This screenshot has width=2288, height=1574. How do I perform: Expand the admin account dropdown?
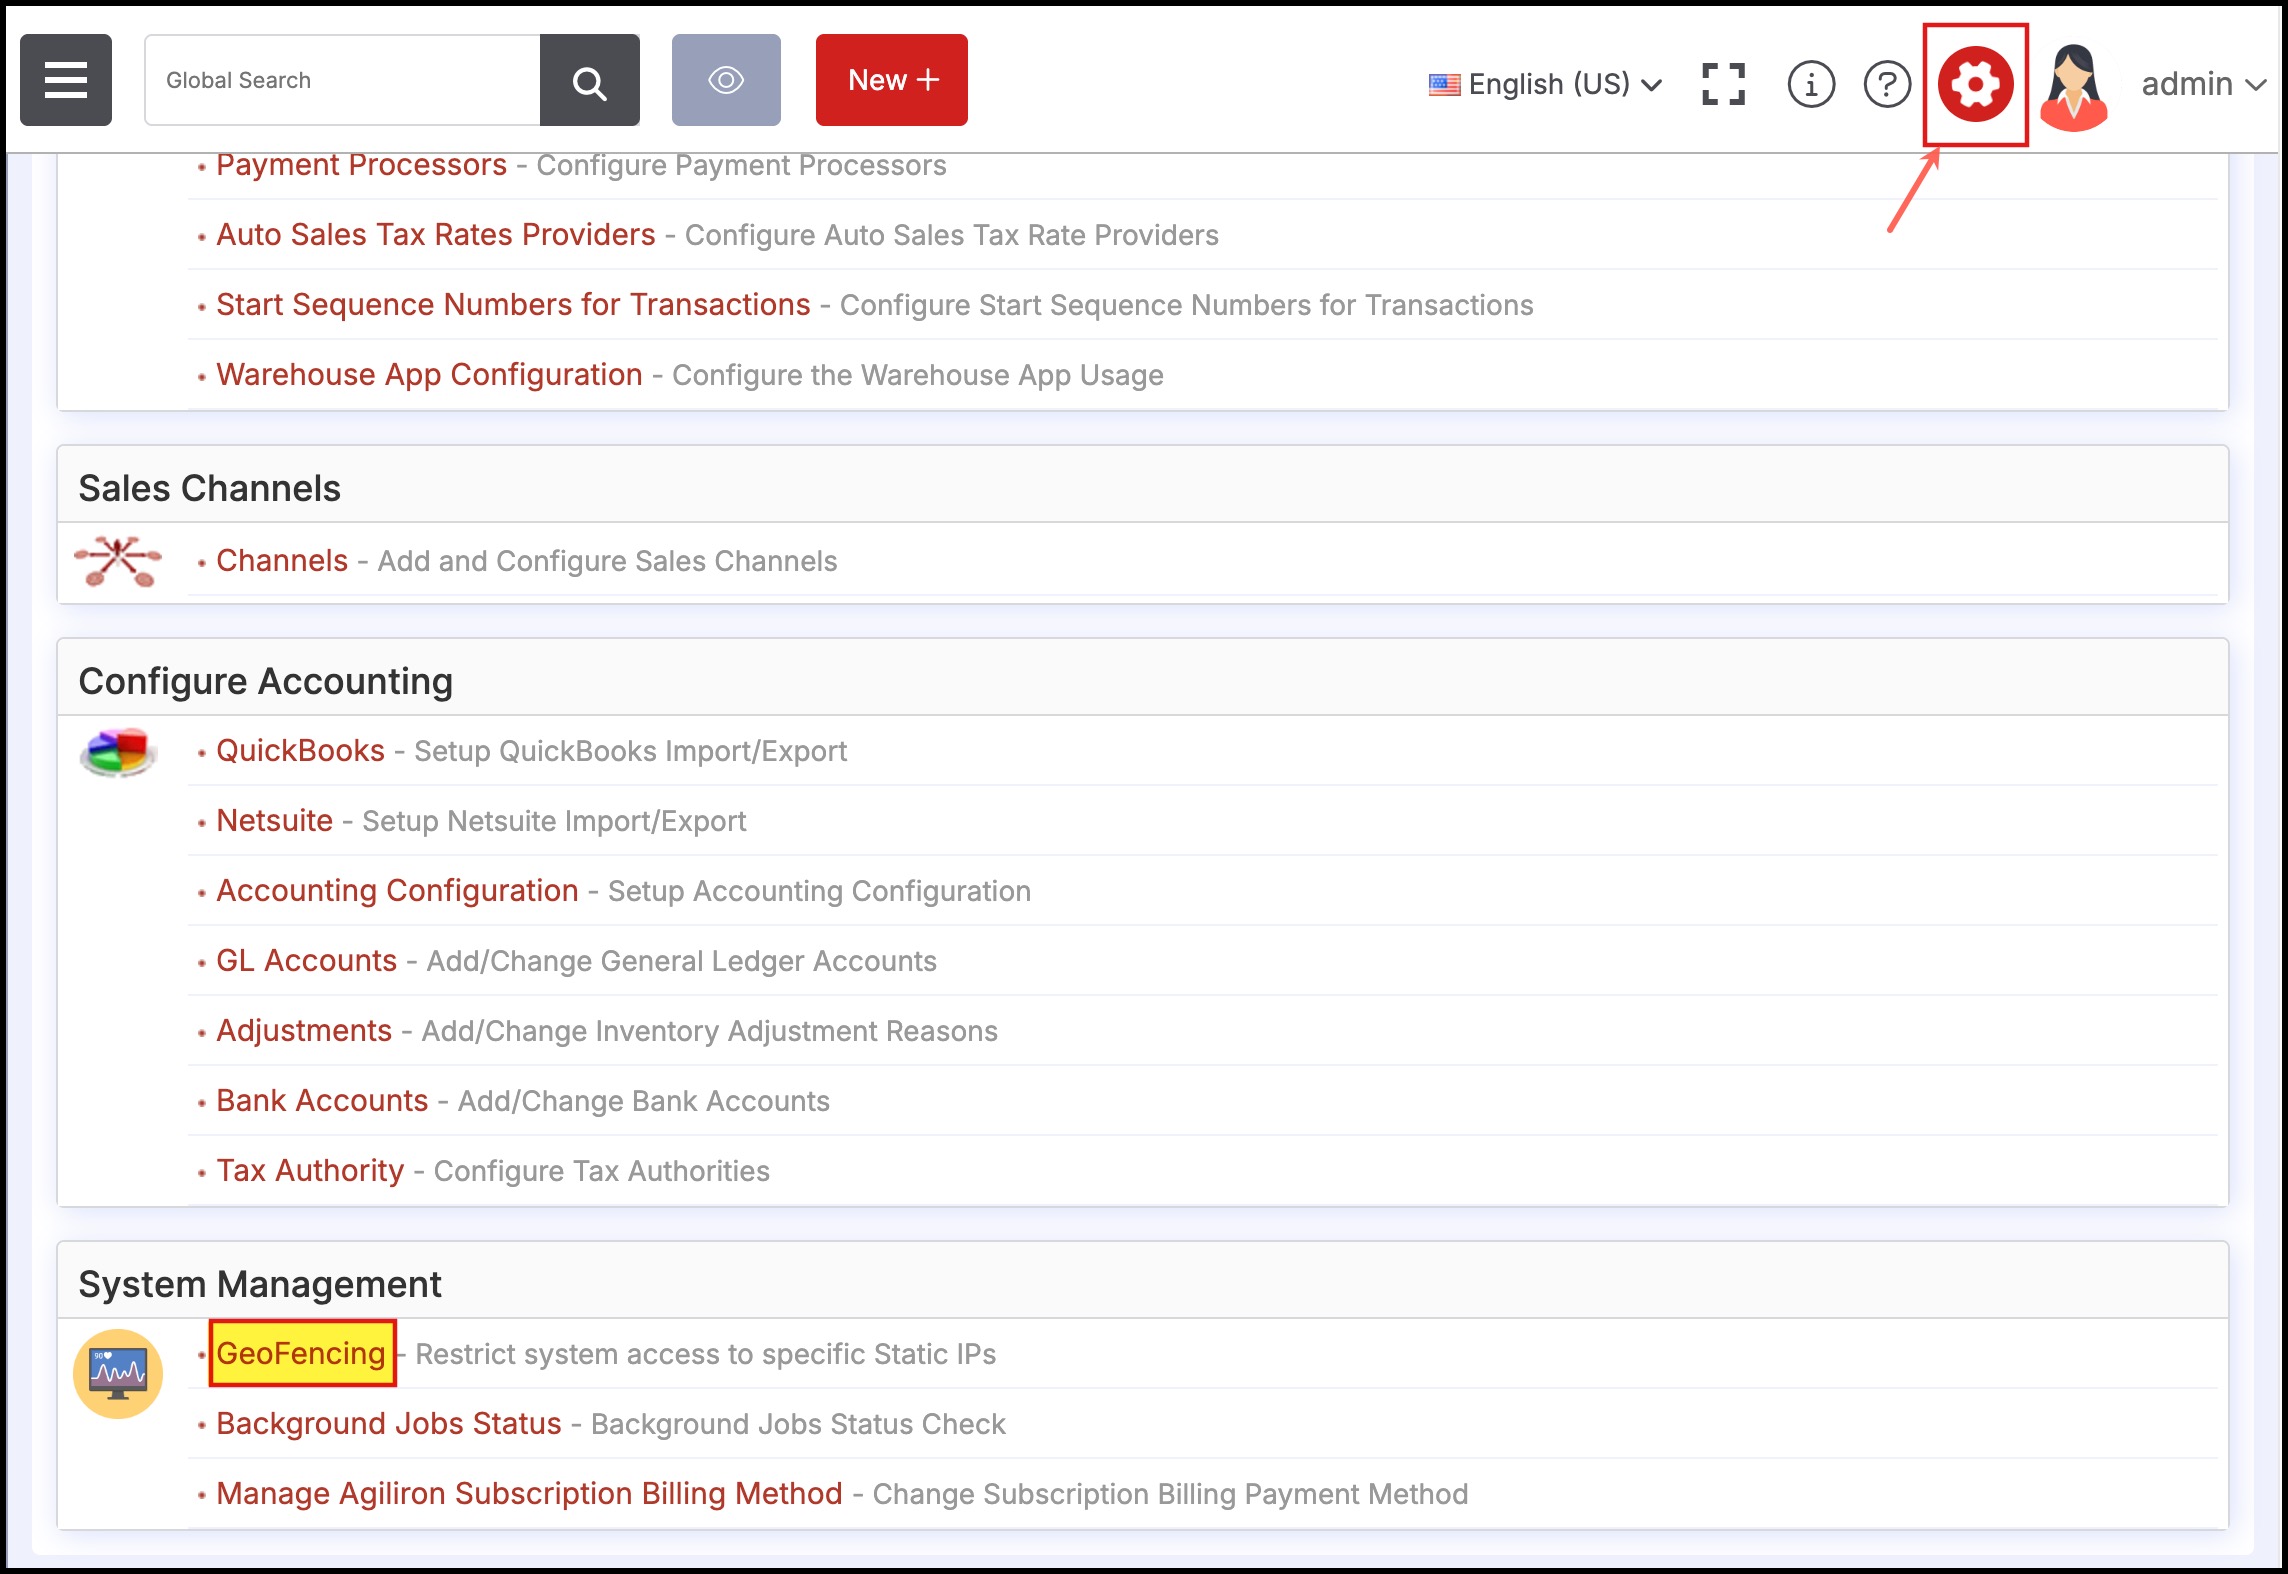[x=2202, y=84]
